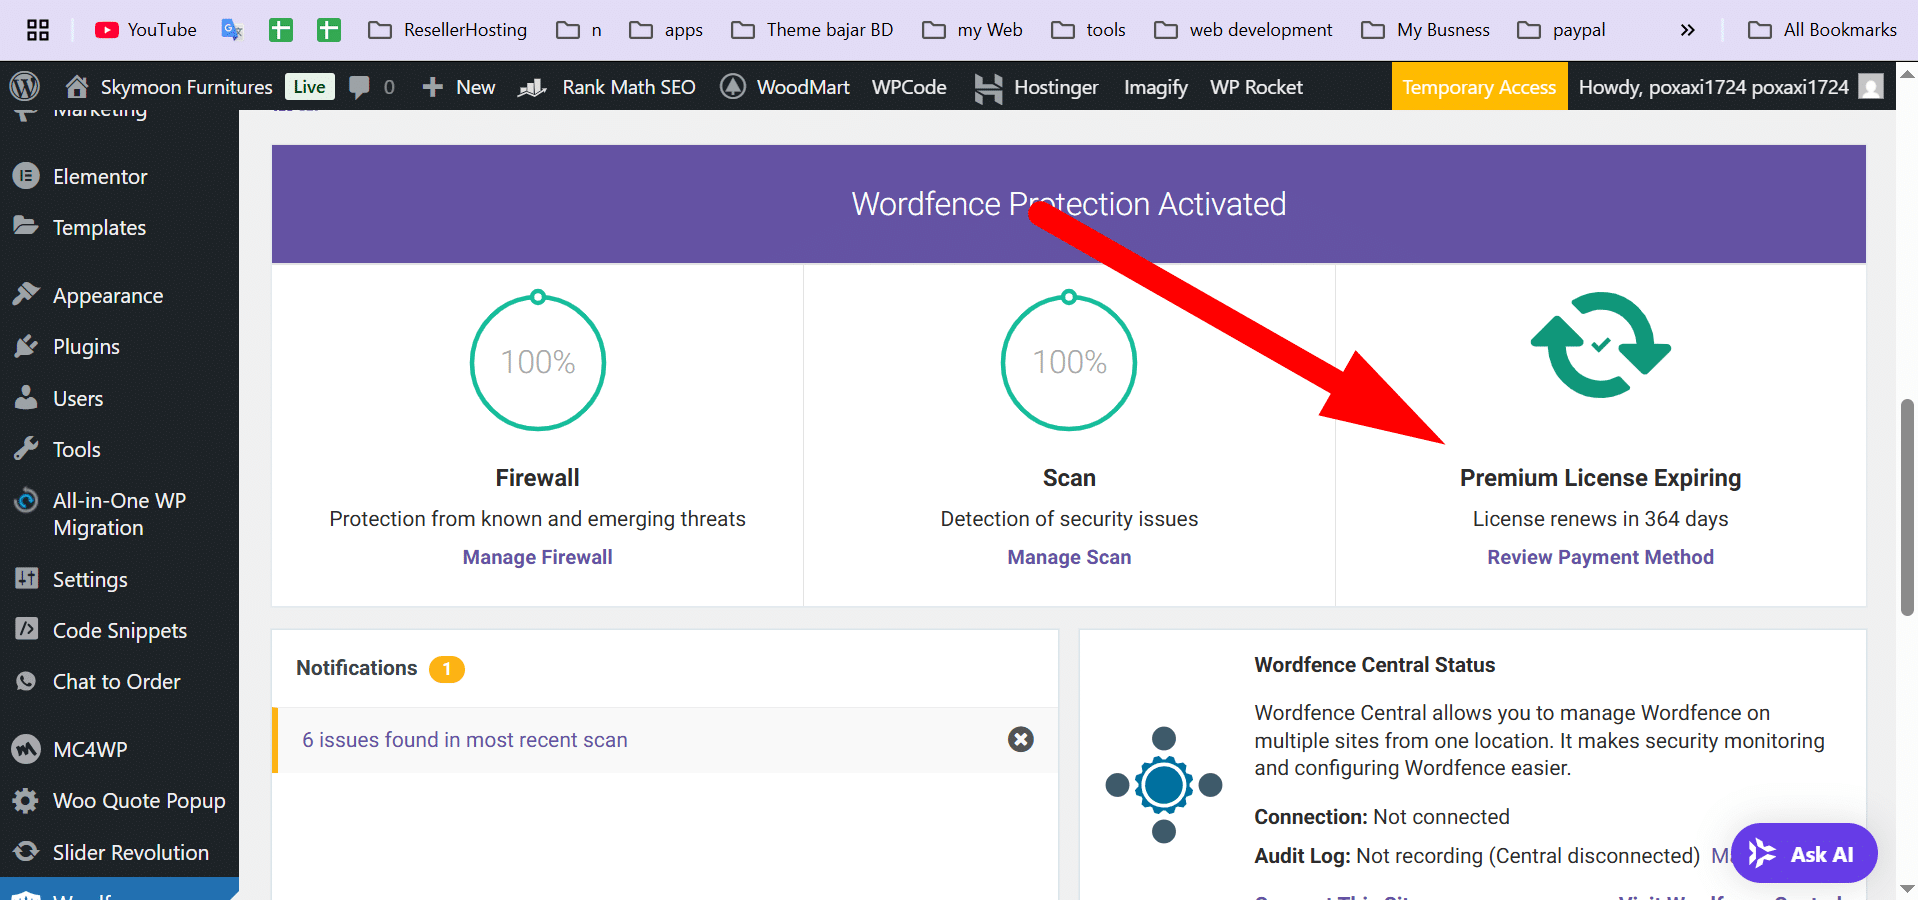
Task: Click the Manage Firewall link
Action: (537, 557)
